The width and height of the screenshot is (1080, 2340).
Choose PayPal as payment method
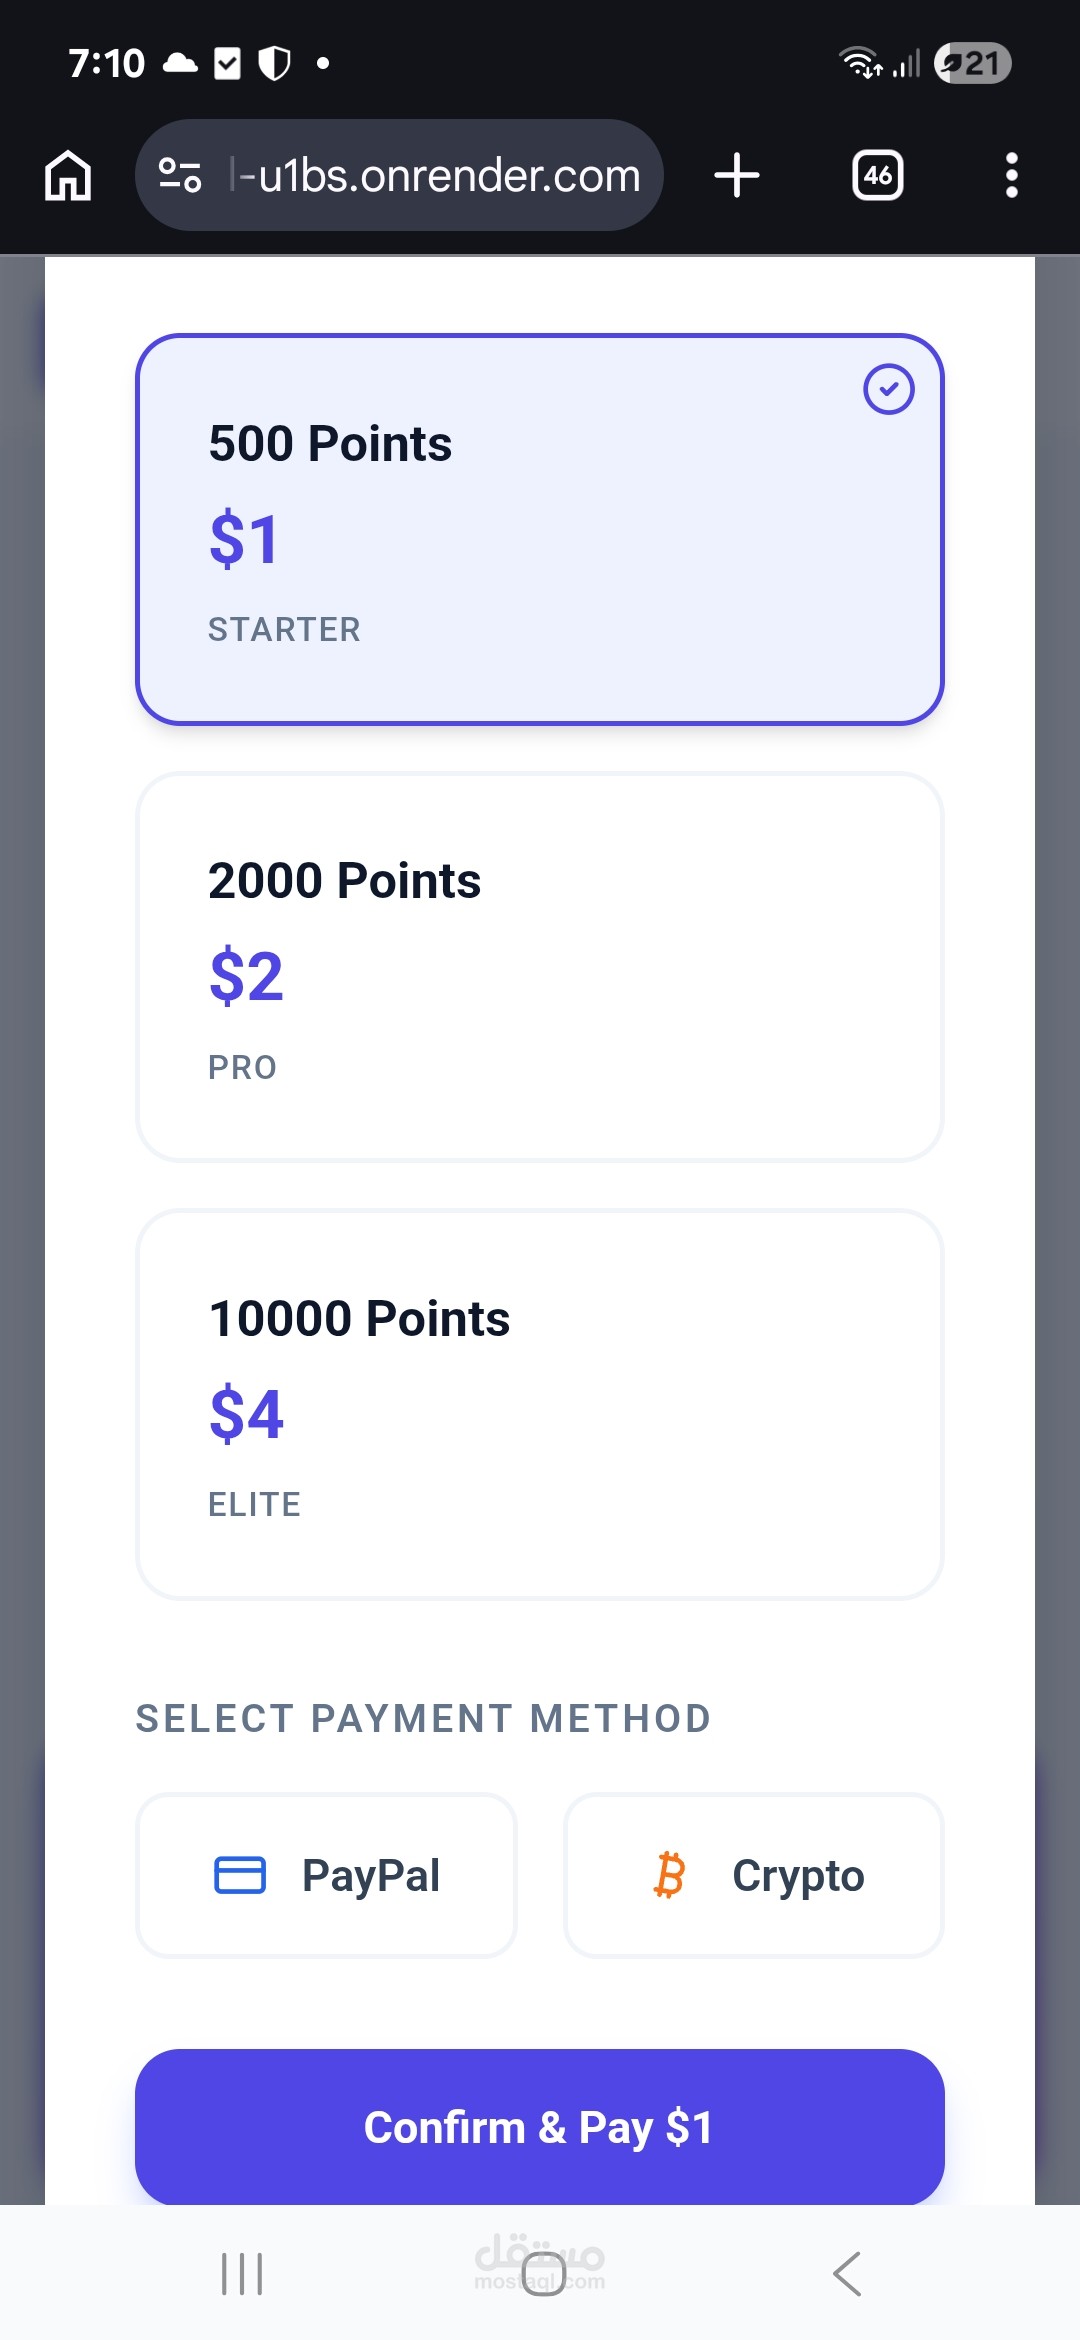[x=326, y=1875]
